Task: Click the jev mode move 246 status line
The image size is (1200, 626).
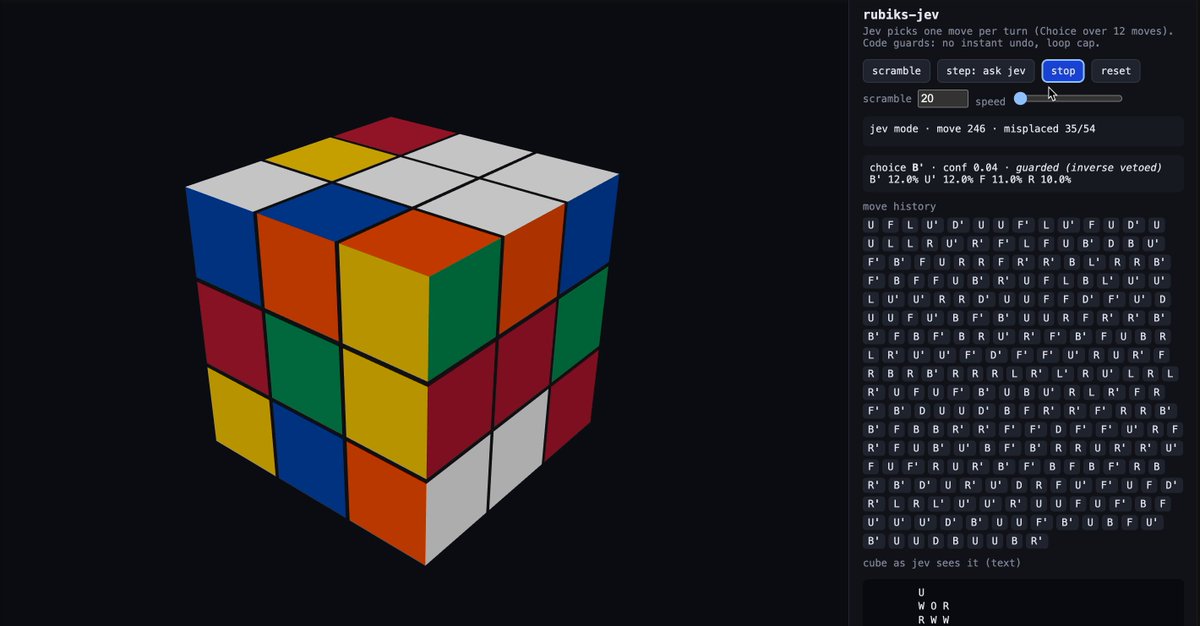Action: tap(1023, 129)
